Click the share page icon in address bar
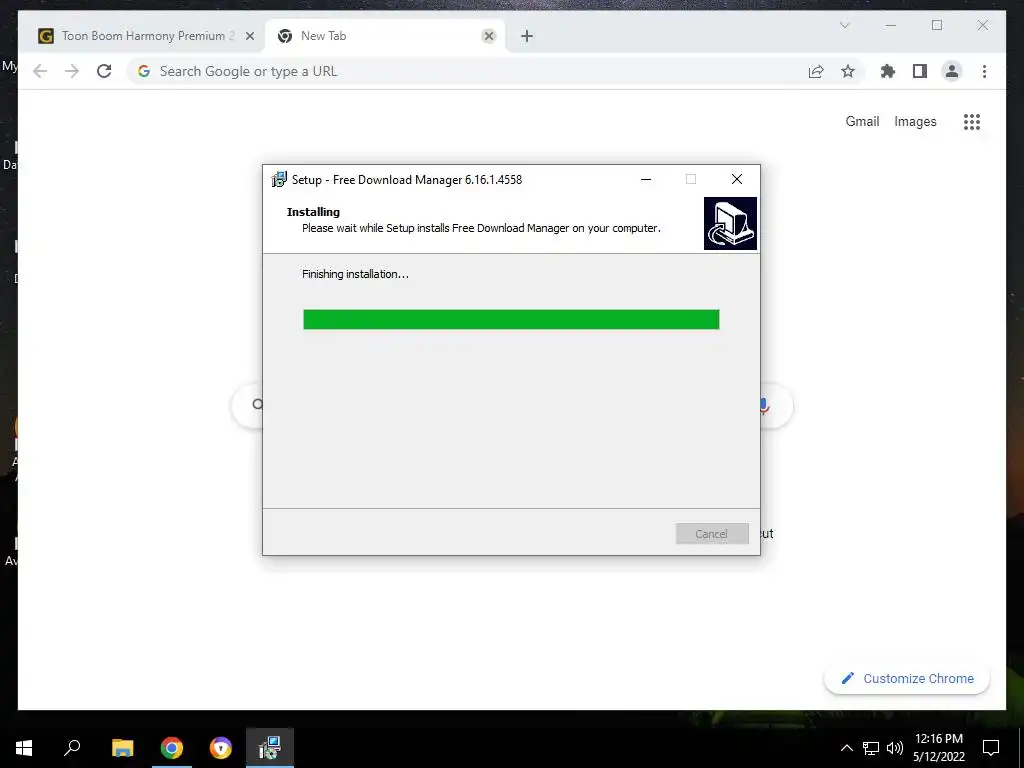Image resolution: width=1024 pixels, height=768 pixels. click(x=816, y=71)
